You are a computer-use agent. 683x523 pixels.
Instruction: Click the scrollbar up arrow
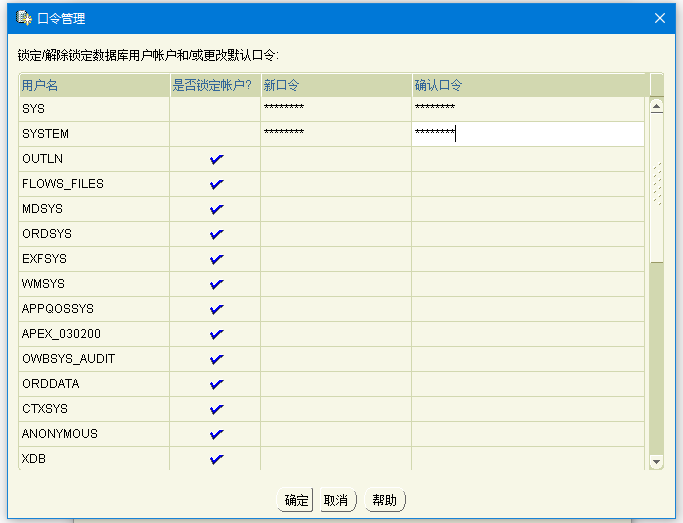(x=656, y=106)
